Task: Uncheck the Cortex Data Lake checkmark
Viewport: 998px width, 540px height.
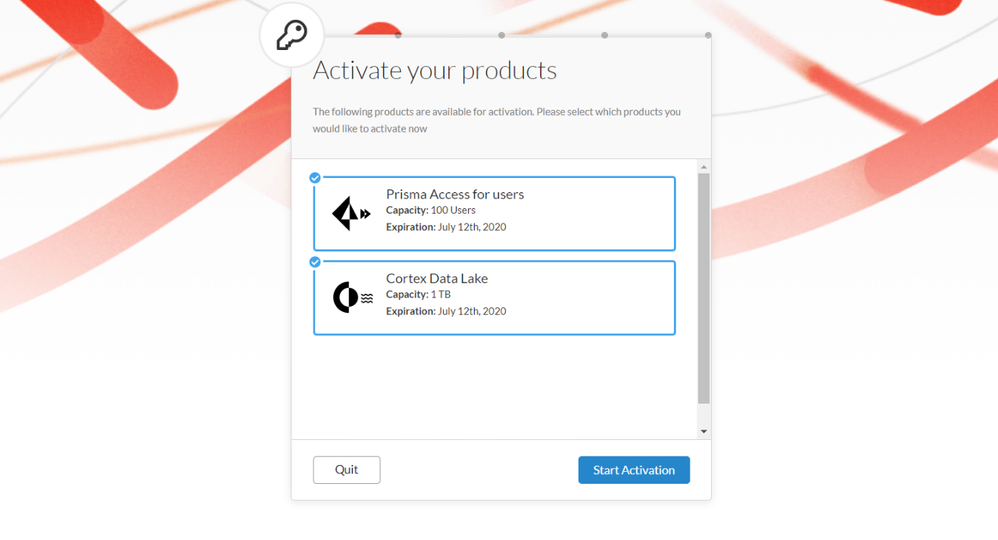Action: [x=315, y=262]
